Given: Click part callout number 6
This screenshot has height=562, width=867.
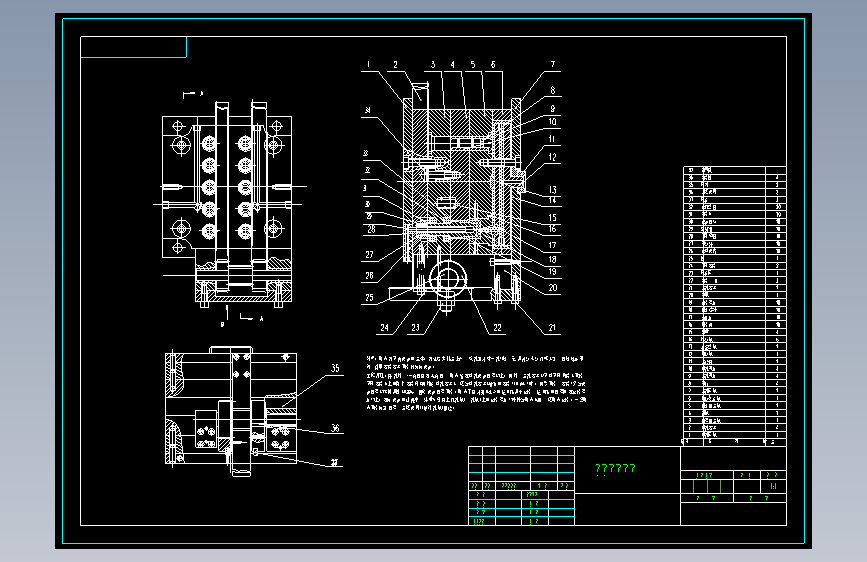Looking at the screenshot, I should (x=493, y=65).
